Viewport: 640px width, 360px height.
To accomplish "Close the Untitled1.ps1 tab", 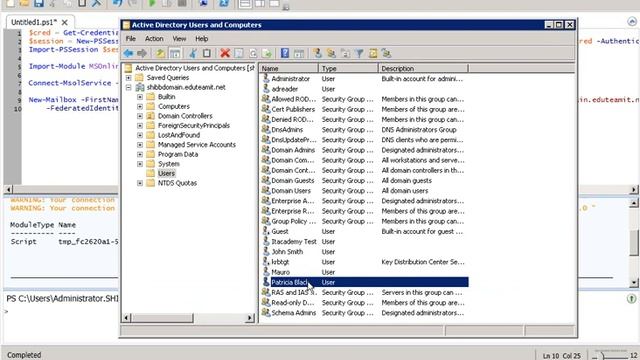I will pos(64,22).
